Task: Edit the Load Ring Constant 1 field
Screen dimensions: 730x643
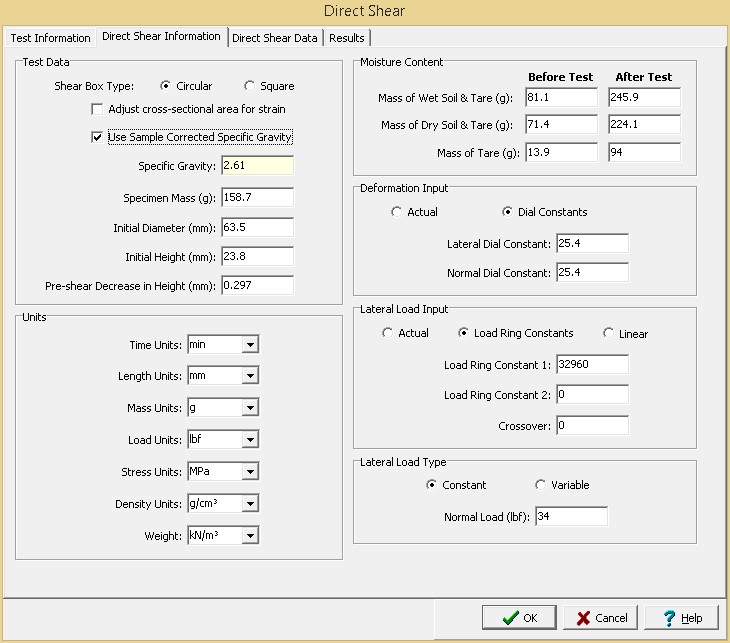Action: pyautogui.click(x=591, y=365)
